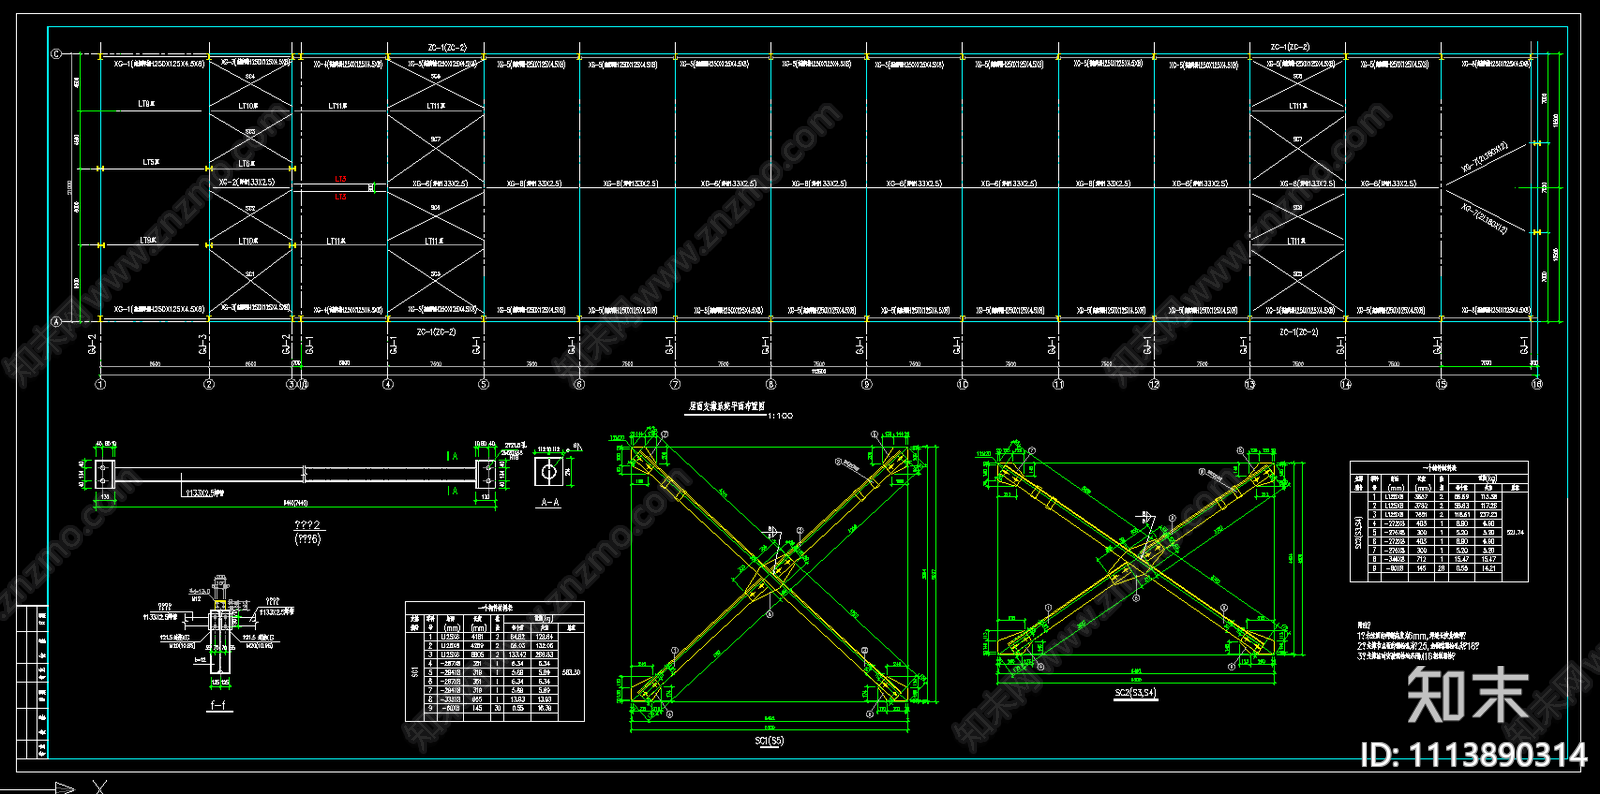Click grid axis bubble number 13
This screenshot has width=1600, height=794.
(1249, 384)
